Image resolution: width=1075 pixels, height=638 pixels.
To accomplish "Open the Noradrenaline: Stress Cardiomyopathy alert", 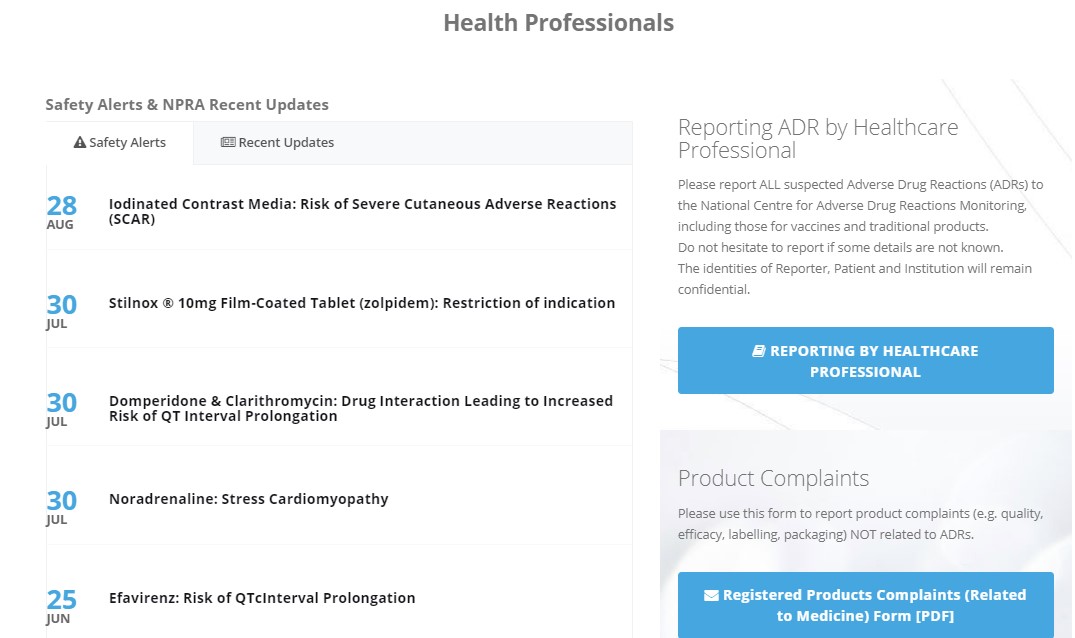I will [x=248, y=499].
